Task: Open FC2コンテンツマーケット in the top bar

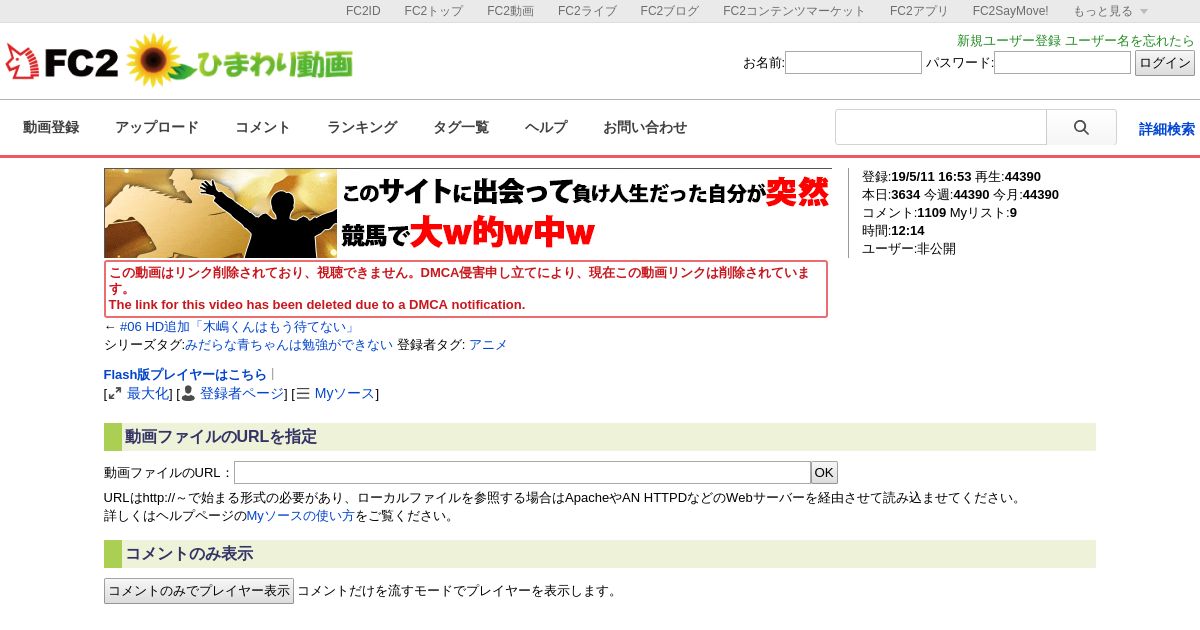Action: pyautogui.click(x=794, y=11)
